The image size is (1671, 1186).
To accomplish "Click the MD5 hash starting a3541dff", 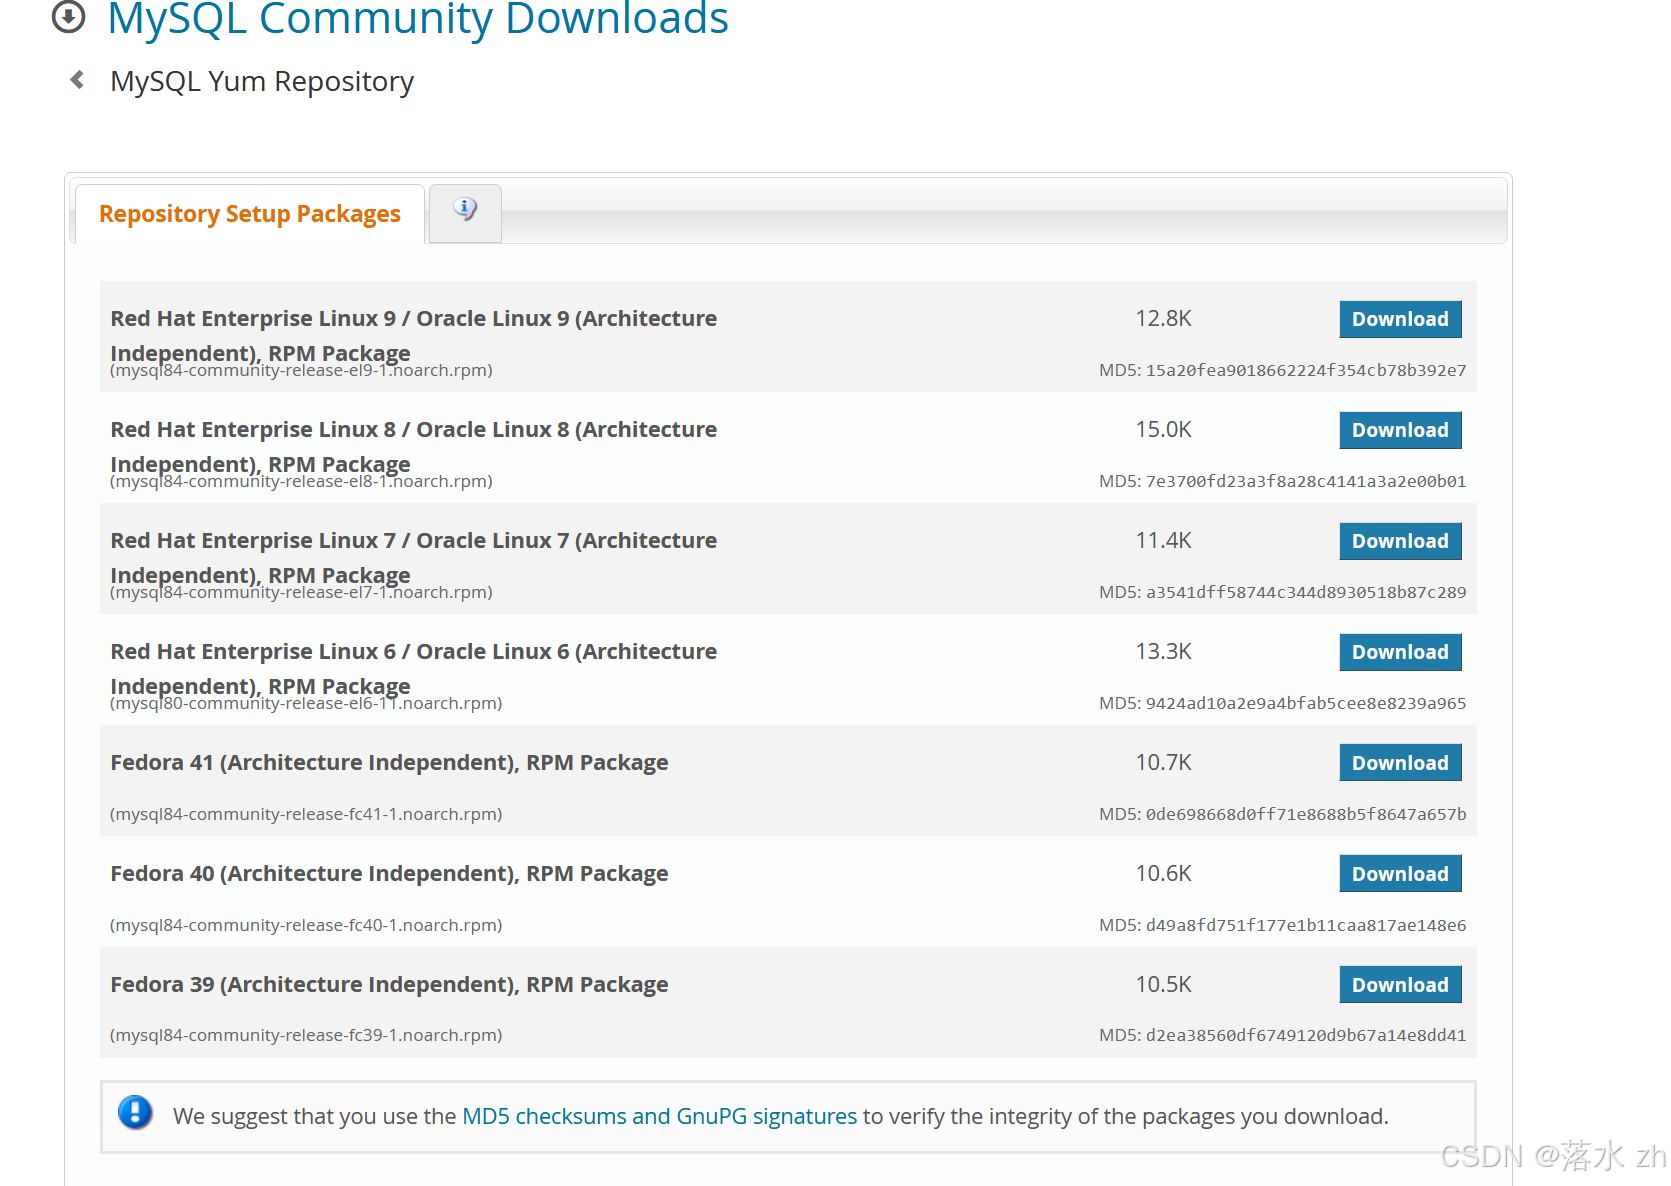I will pyautogui.click(x=1306, y=593).
